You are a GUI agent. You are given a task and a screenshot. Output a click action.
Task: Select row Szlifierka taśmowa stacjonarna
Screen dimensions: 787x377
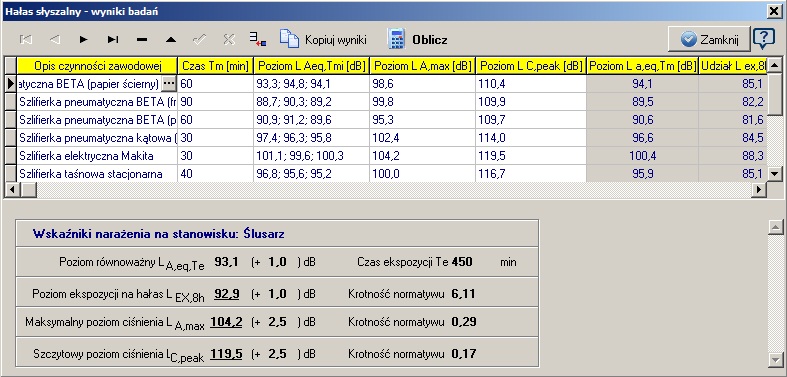pyautogui.click(x=97, y=174)
